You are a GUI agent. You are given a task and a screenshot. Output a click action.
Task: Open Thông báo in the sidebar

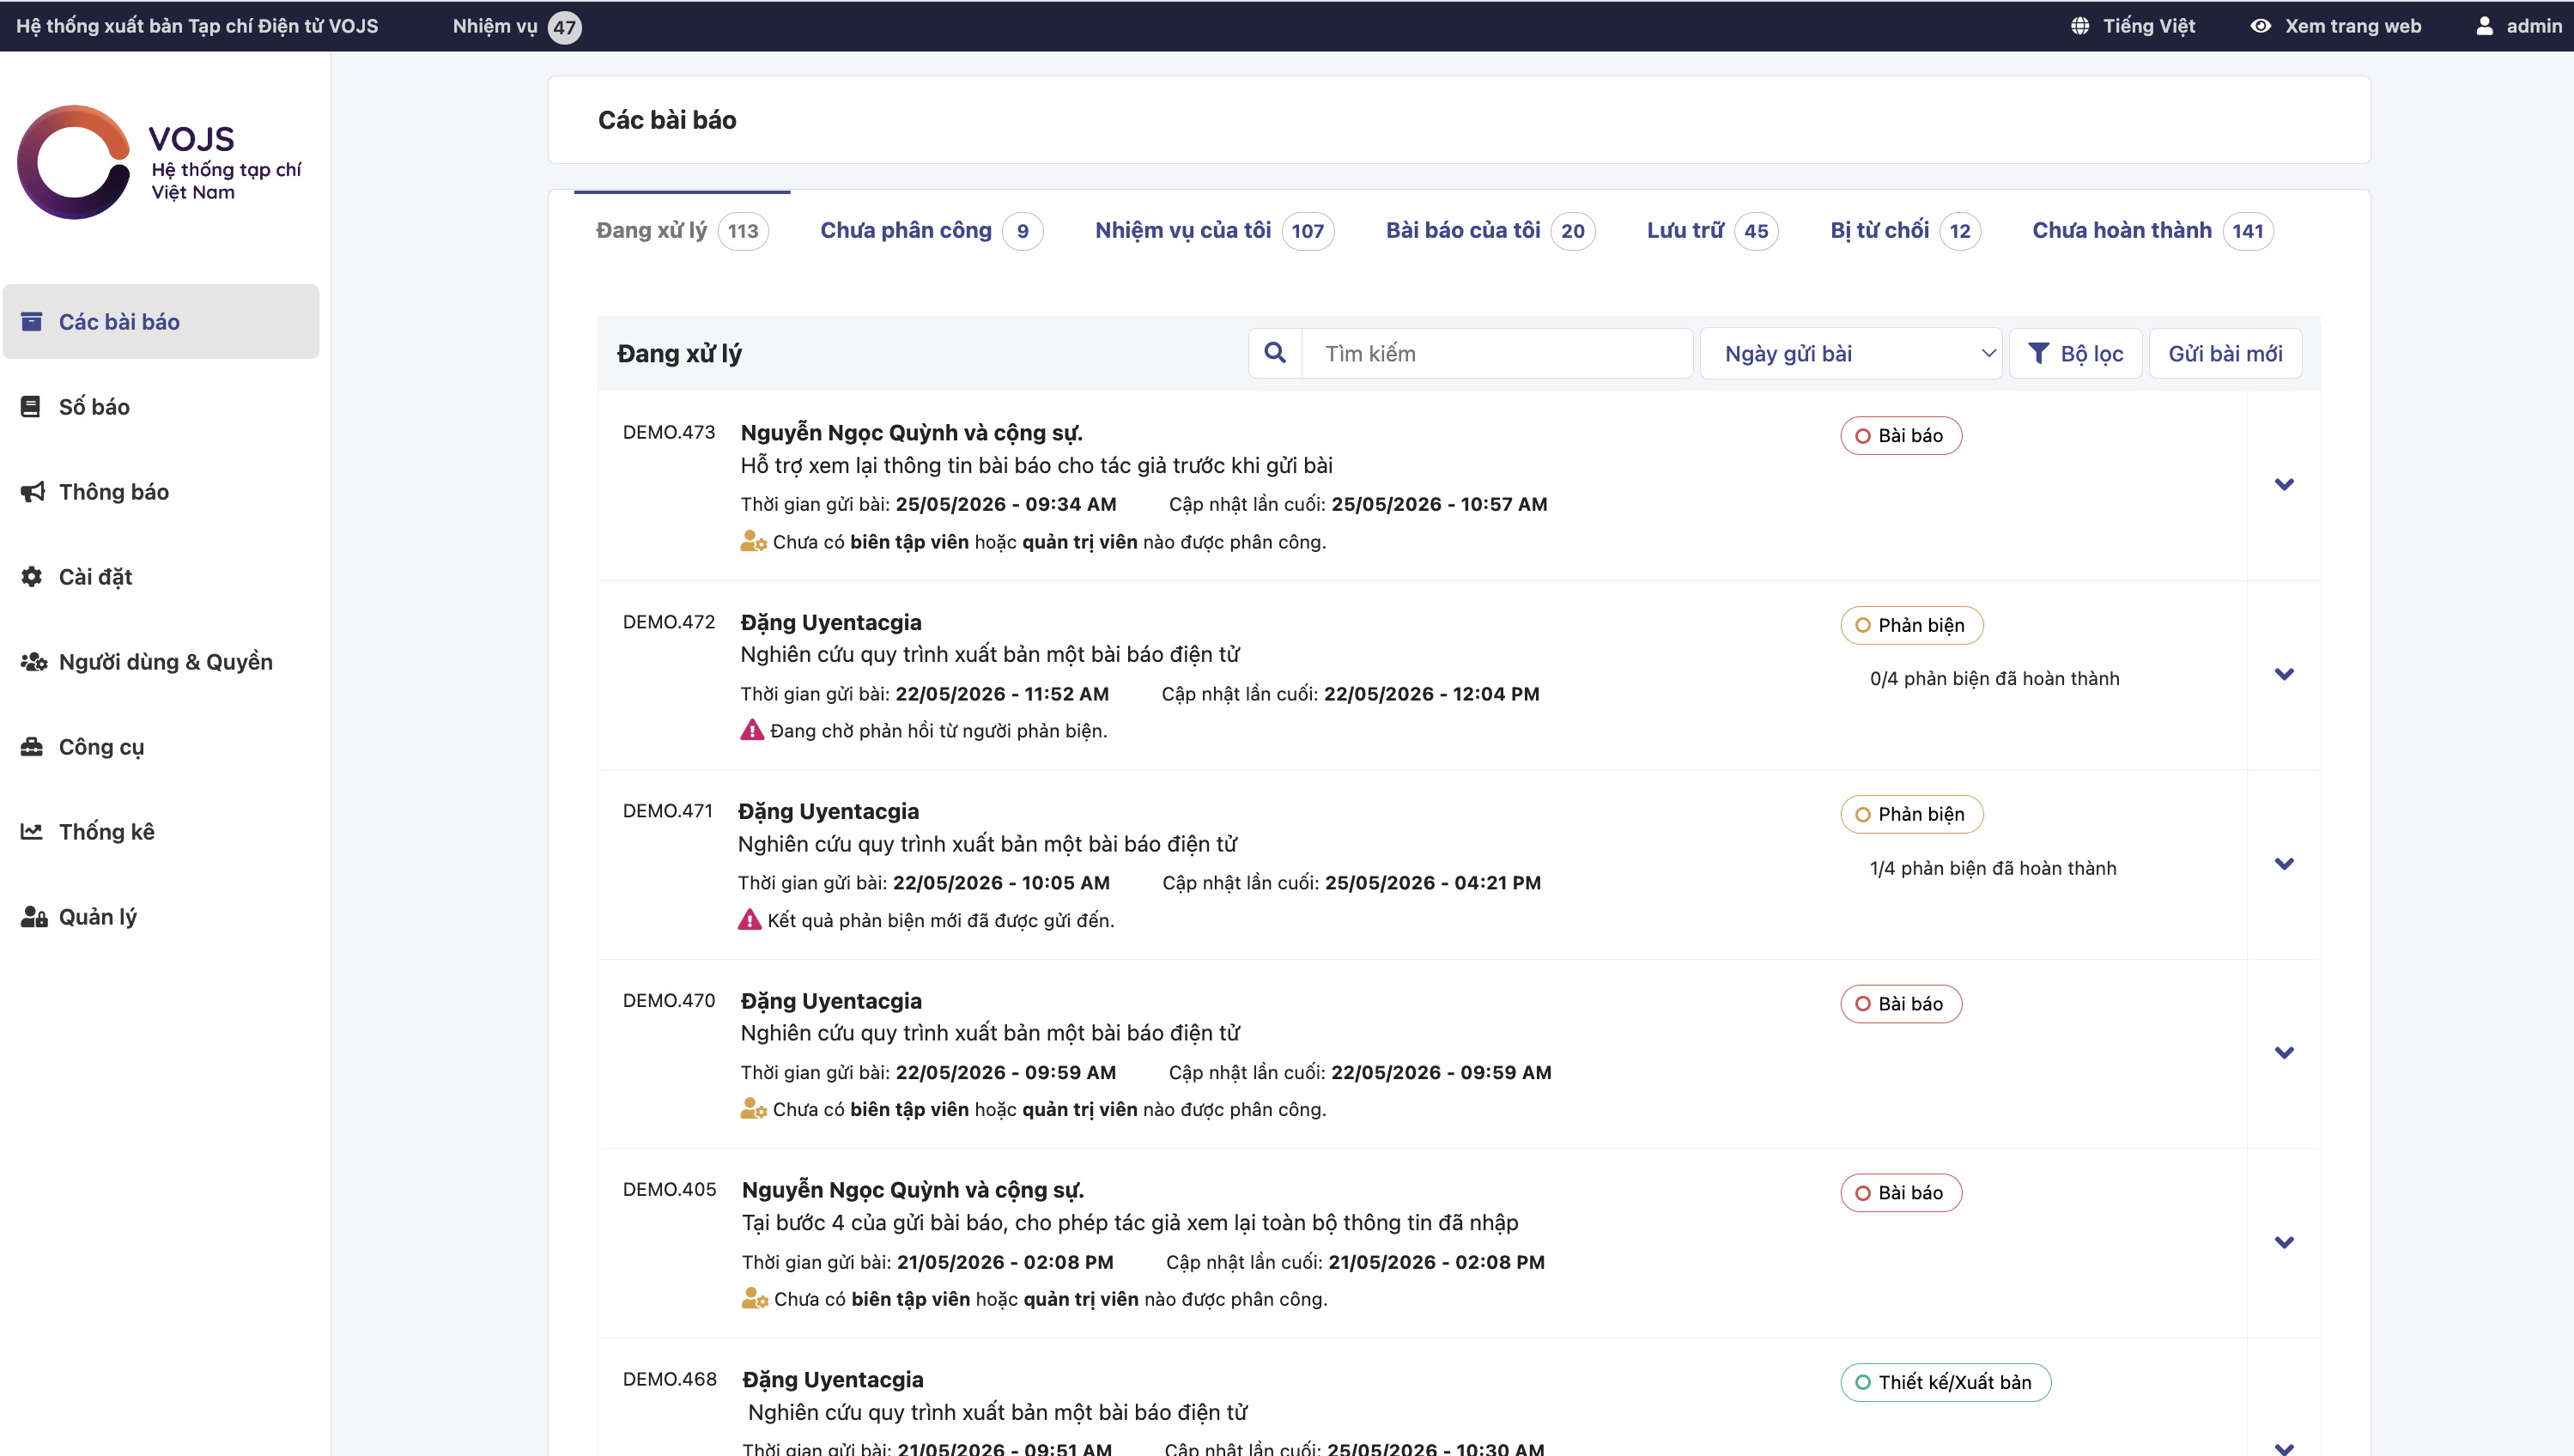(x=161, y=491)
